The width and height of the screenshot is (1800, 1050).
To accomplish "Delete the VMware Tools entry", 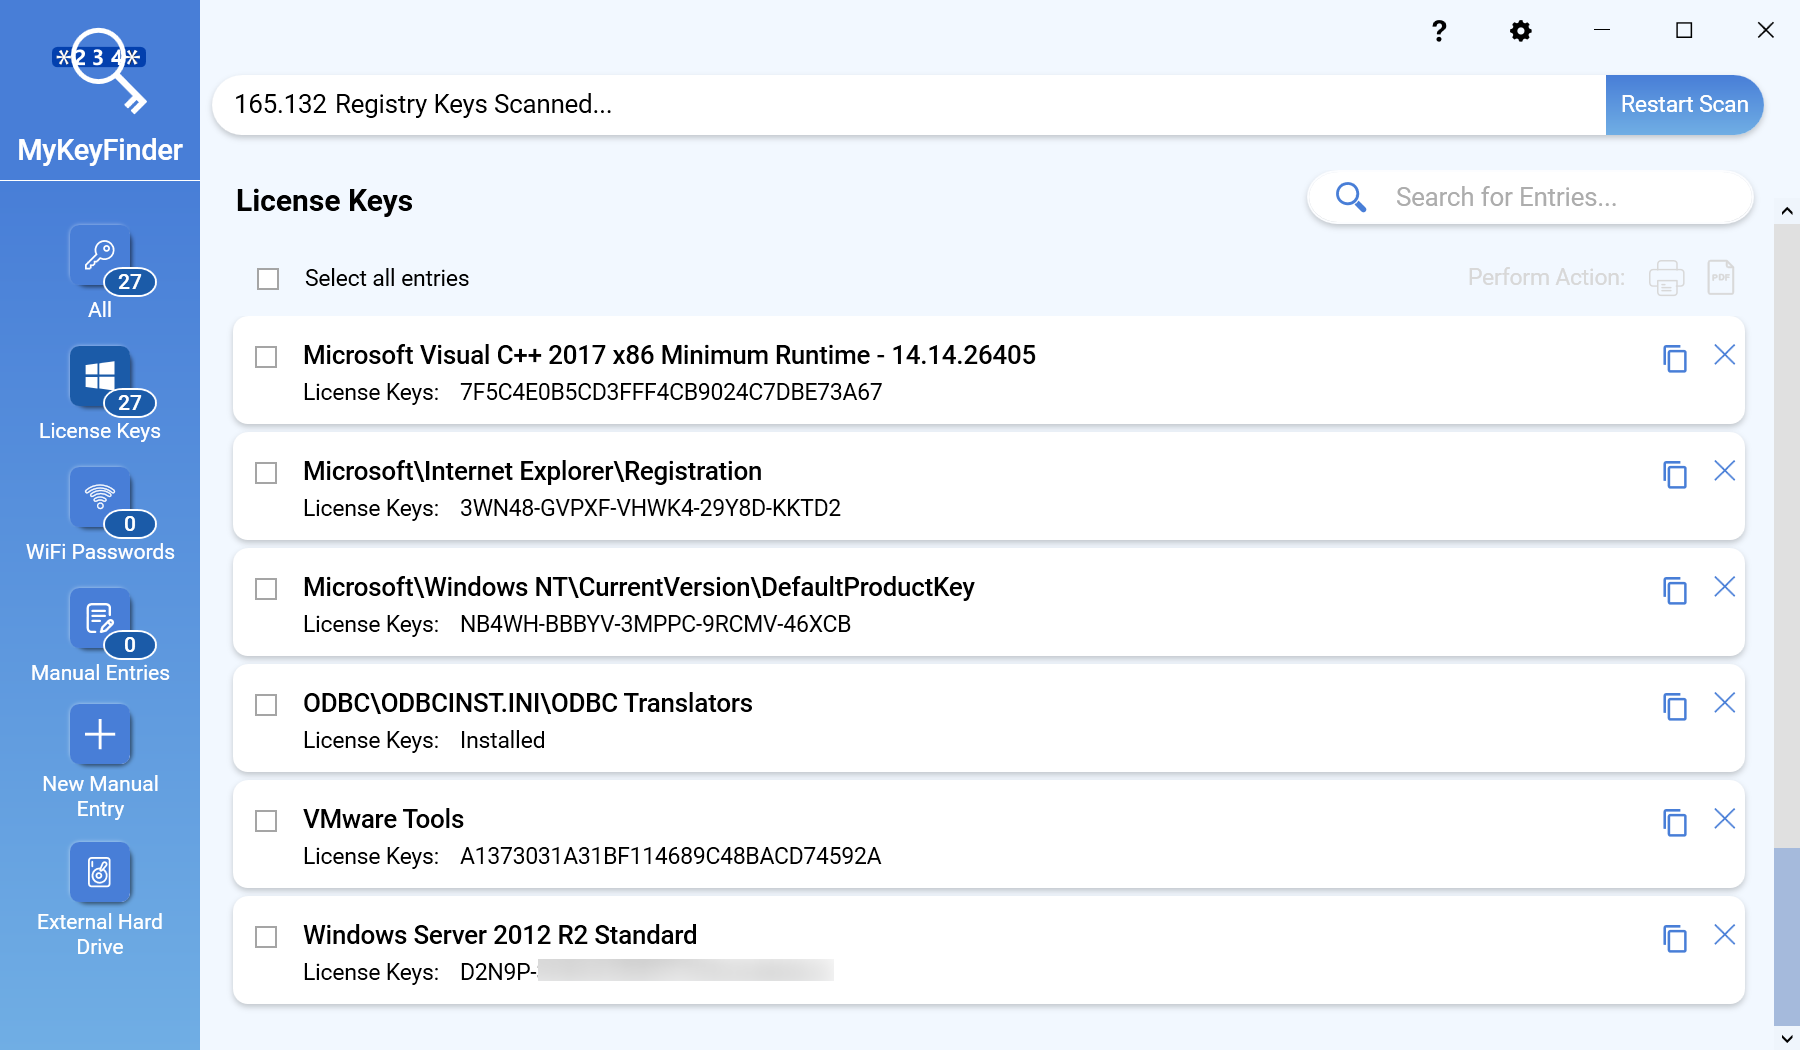I will pos(1724,819).
